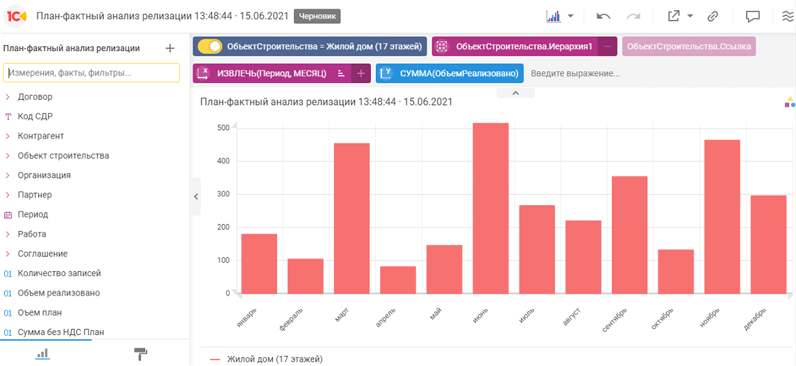Click the ноябрь bar in chart
This screenshot has height=366, width=796.
(722, 217)
